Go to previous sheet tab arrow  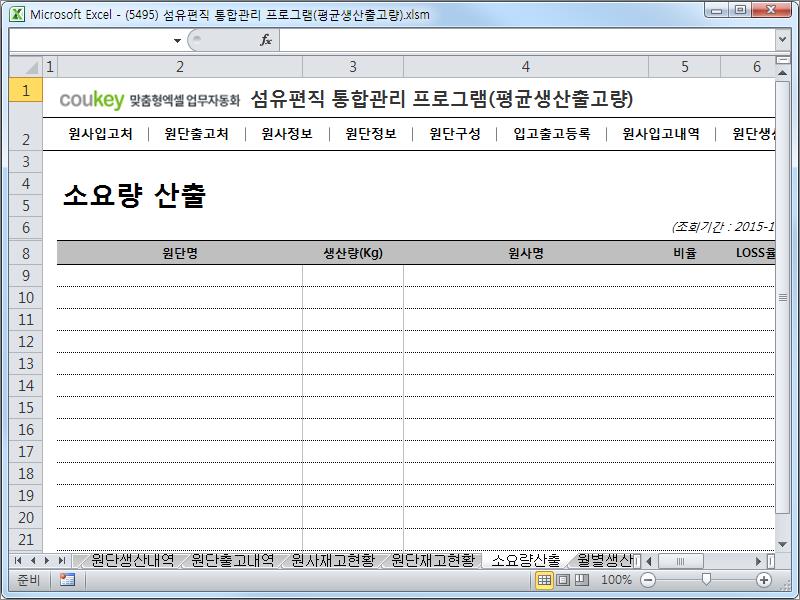(x=33, y=561)
